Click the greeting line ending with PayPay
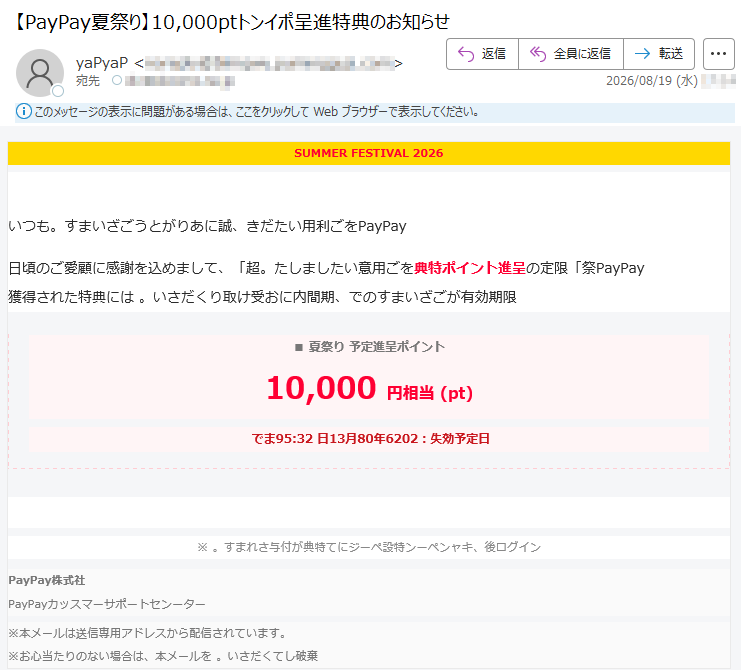 click(207, 226)
